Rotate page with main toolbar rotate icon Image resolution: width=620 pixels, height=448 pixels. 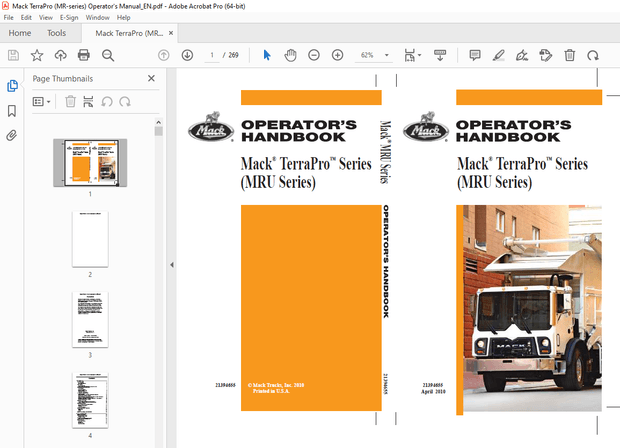tap(593, 55)
